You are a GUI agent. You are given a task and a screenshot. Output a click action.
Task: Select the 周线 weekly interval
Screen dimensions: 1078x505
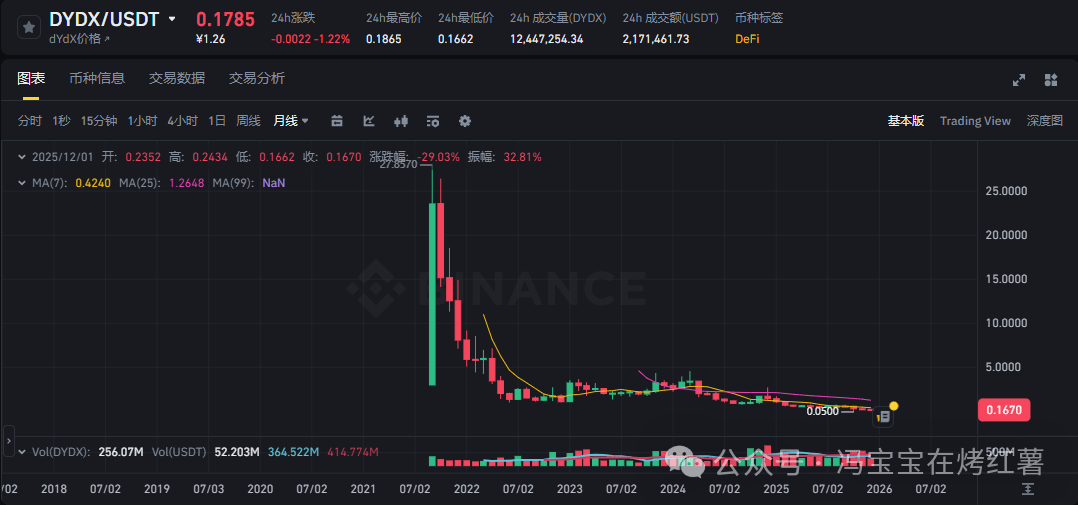[x=248, y=121]
